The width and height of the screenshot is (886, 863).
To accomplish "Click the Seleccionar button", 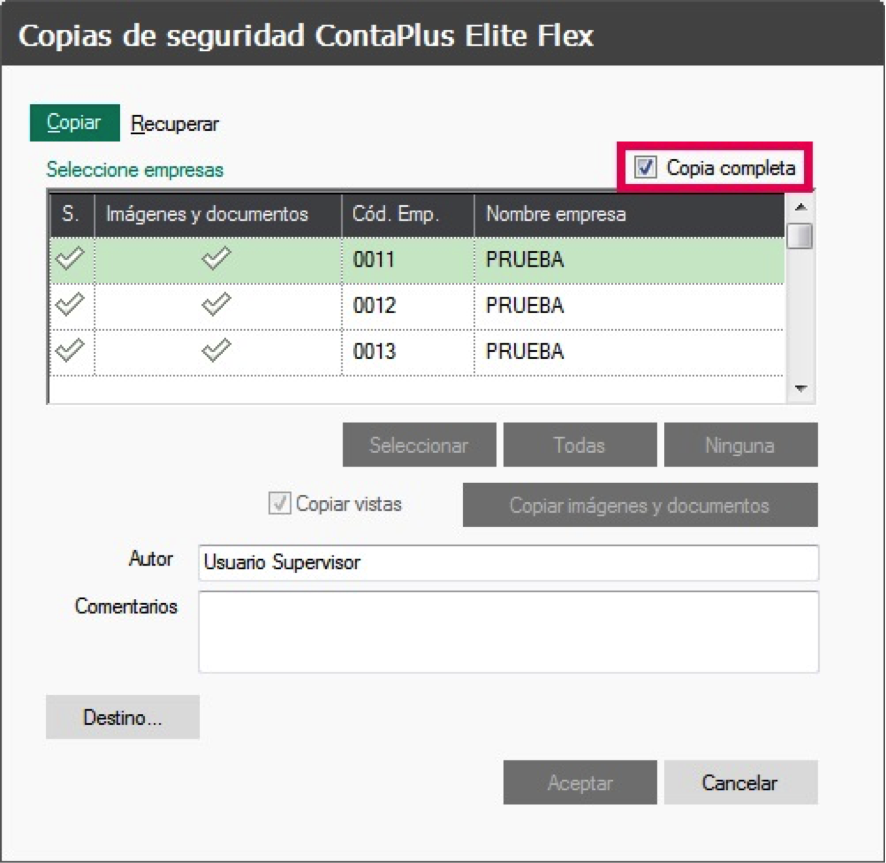I will coord(419,445).
